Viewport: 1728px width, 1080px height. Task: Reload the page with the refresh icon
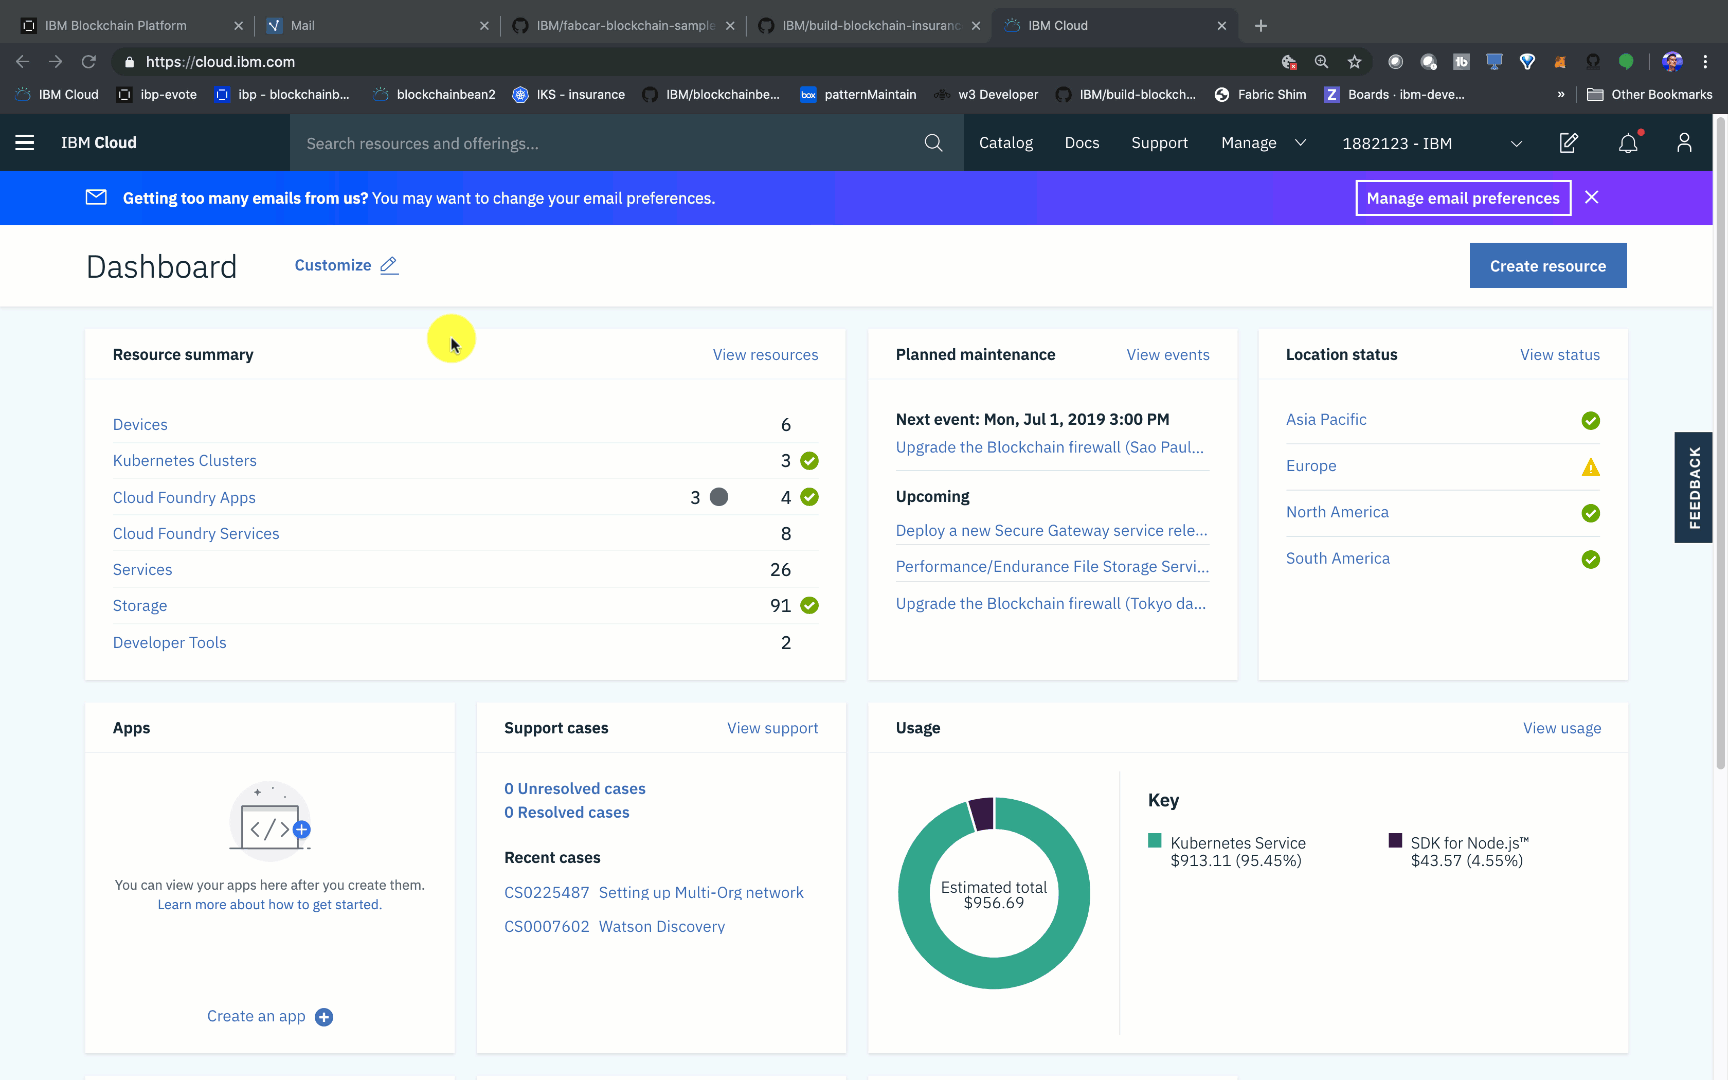(89, 62)
